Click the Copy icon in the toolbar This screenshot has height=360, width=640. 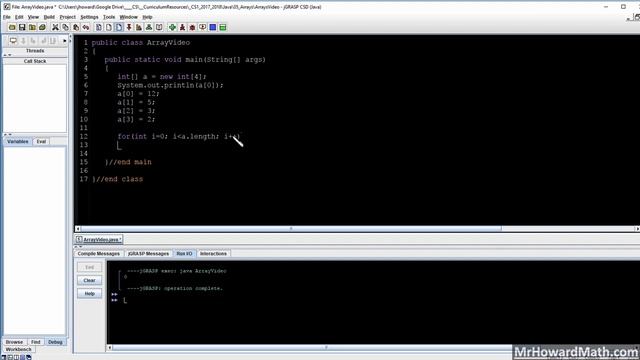[65, 27]
